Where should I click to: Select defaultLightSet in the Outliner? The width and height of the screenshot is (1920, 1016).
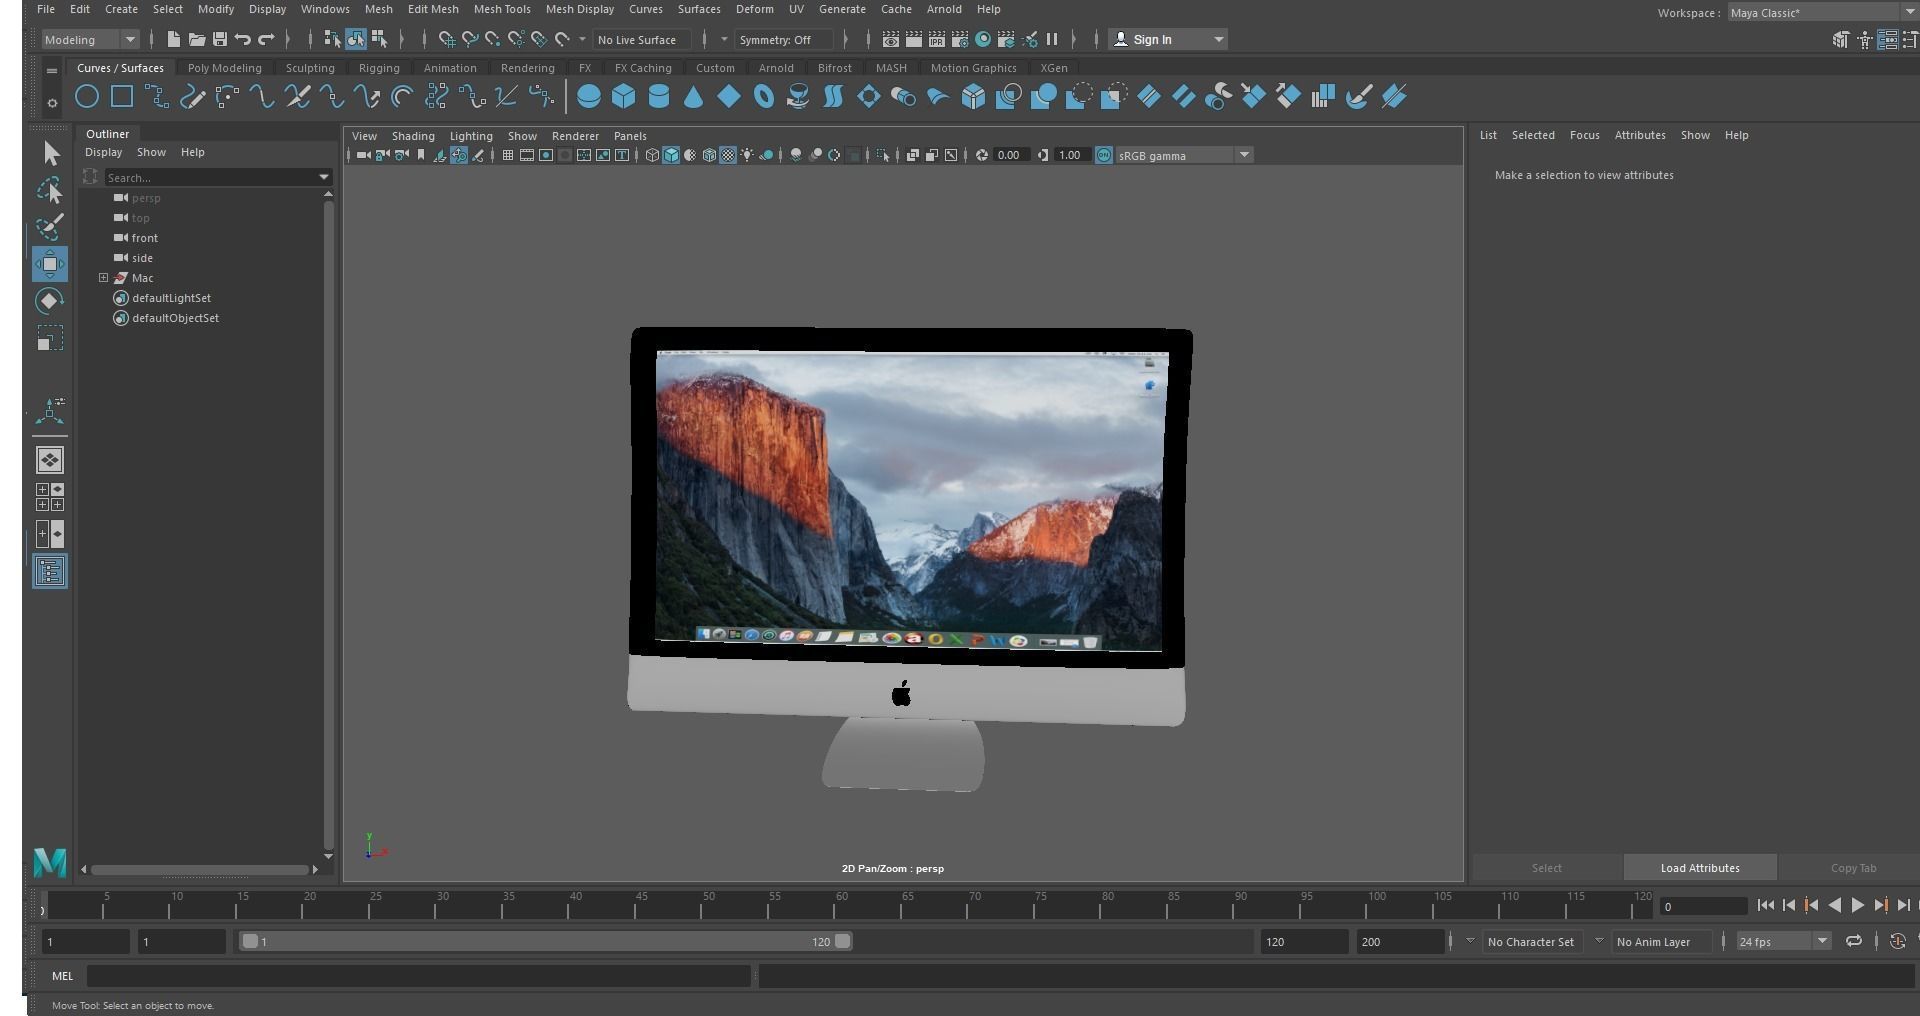coord(171,298)
